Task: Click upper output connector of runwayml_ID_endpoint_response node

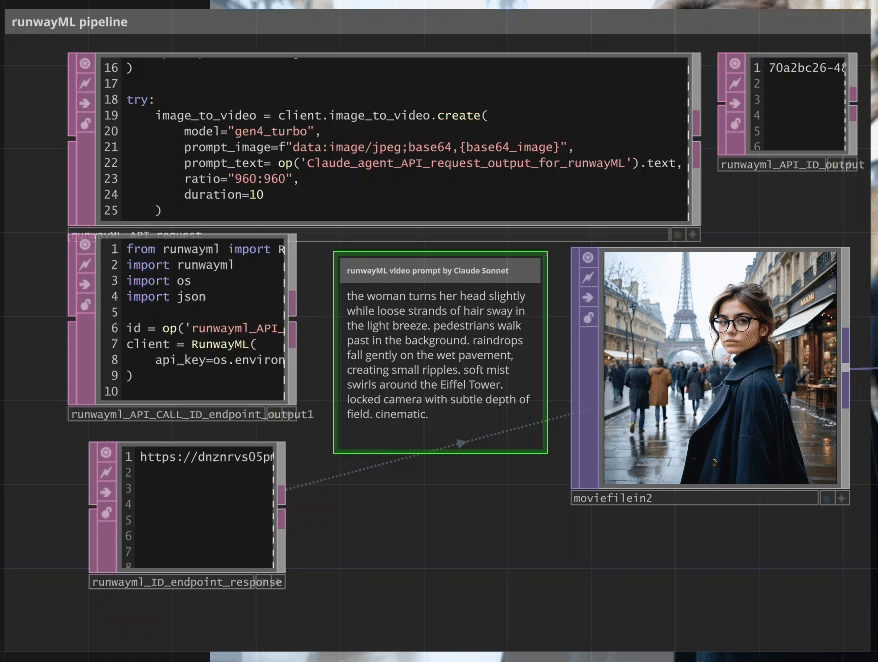Action: point(282,495)
